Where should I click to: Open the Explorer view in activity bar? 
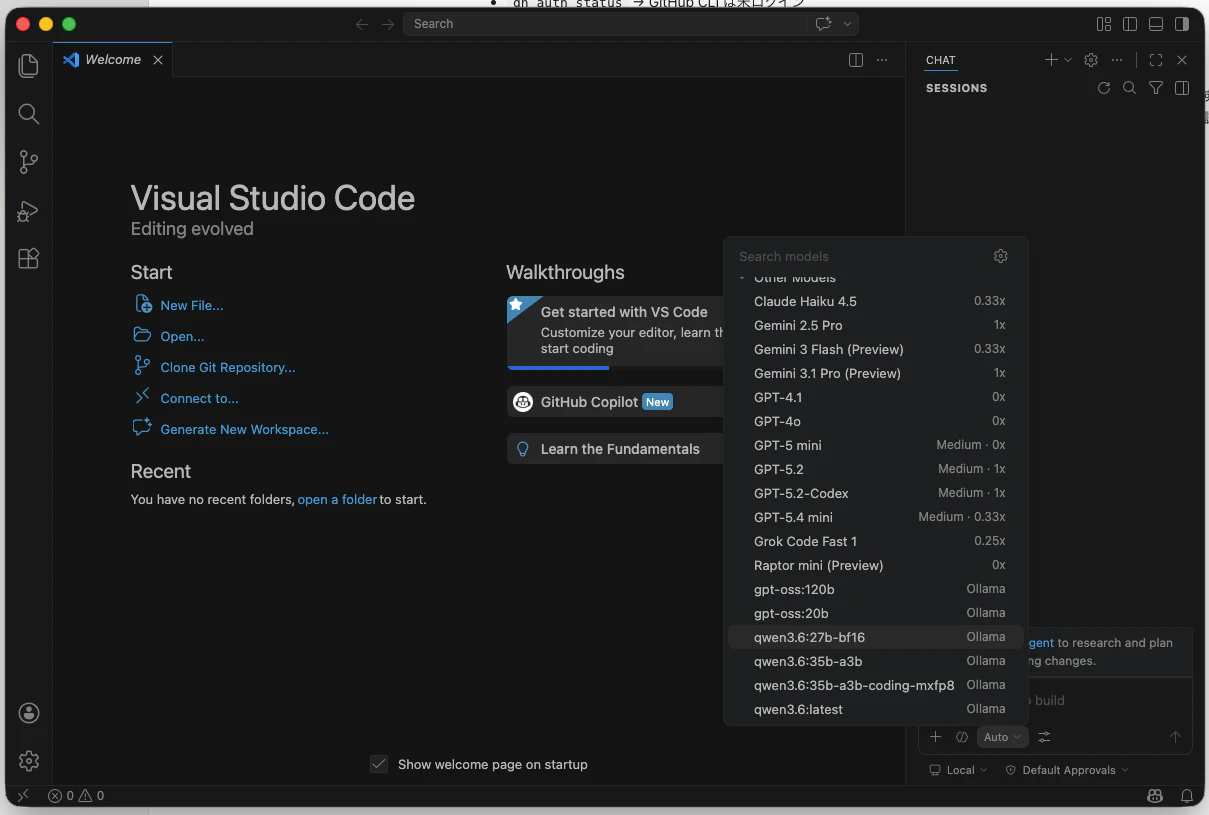point(29,66)
